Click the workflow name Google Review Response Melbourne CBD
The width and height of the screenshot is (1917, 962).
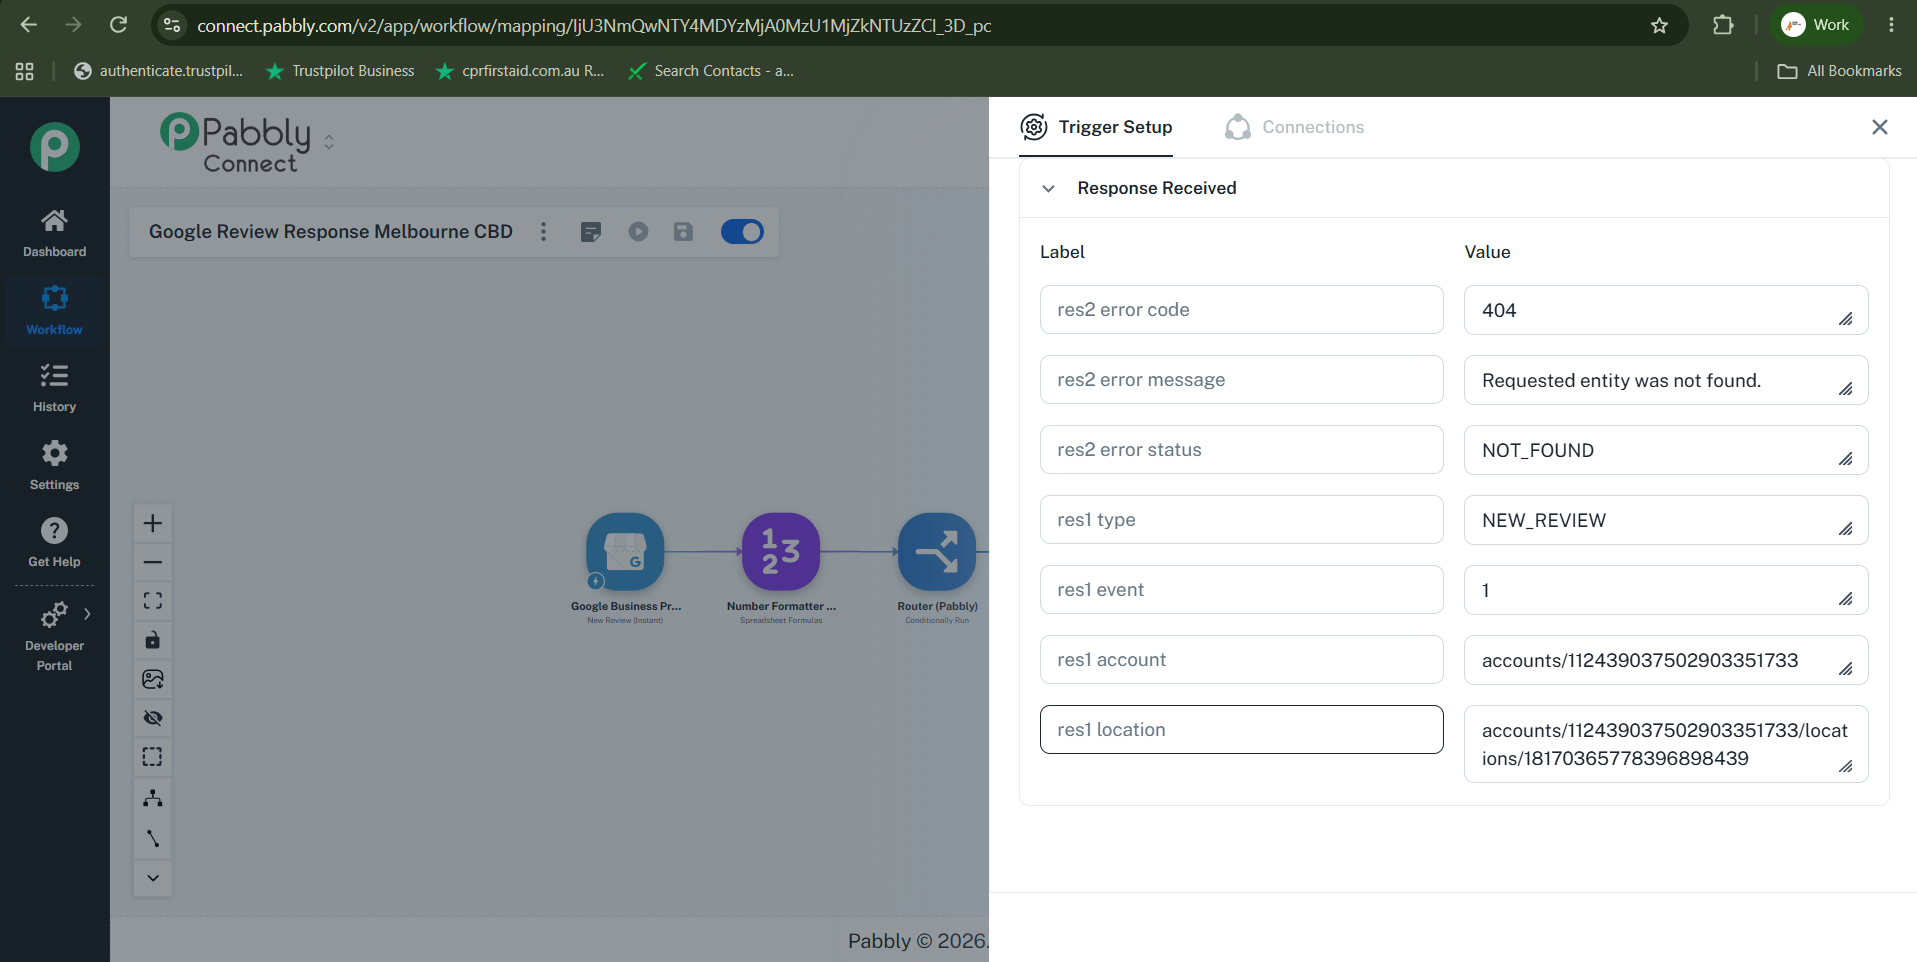pos(331,232)
